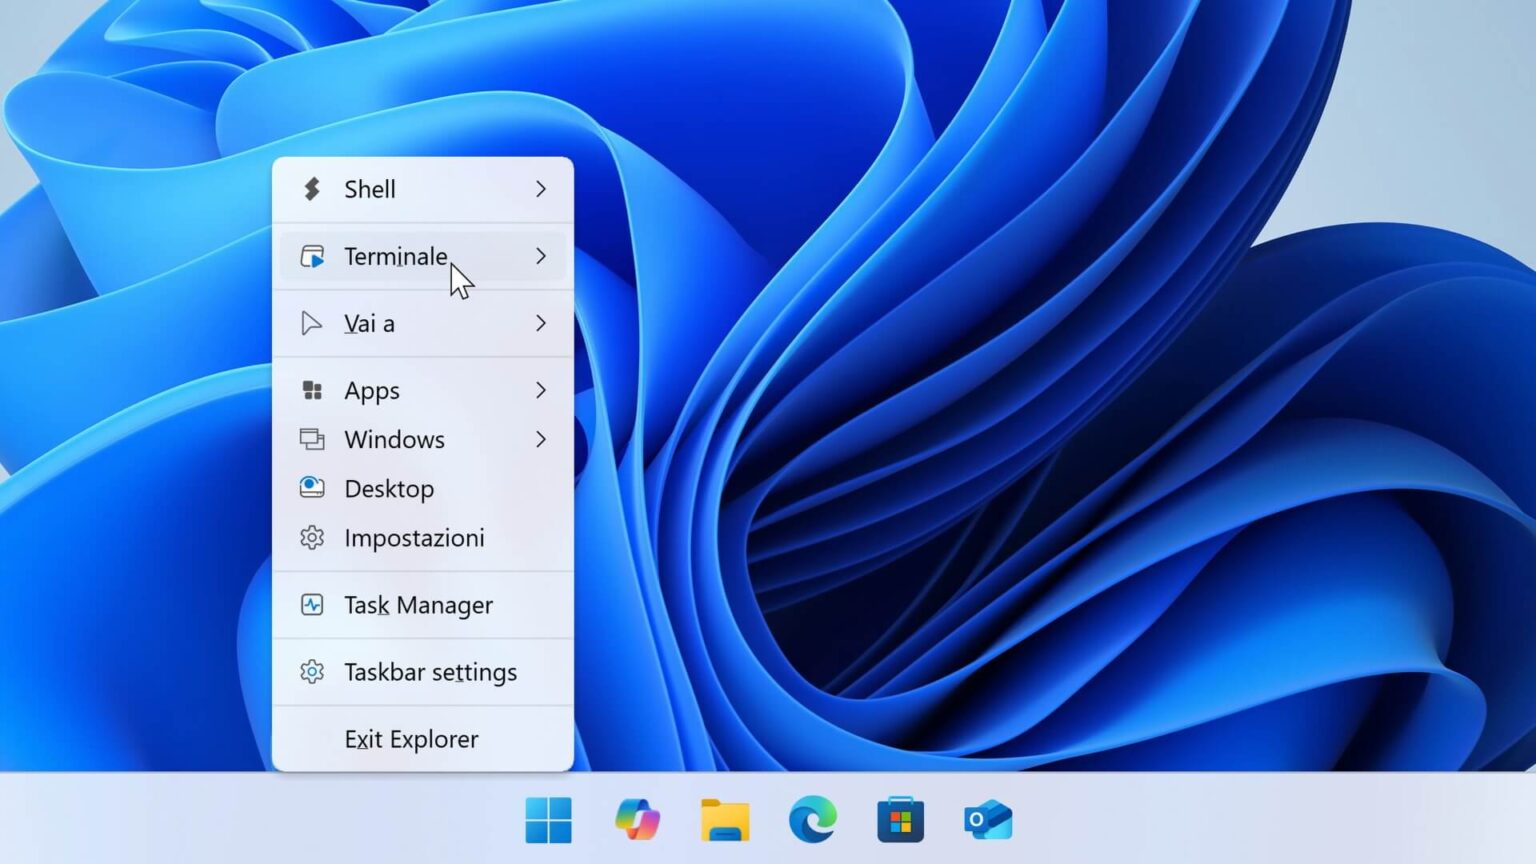Expand the Shell submenu chevron
The image size is (1536, 864).
[x=540, y=189]
